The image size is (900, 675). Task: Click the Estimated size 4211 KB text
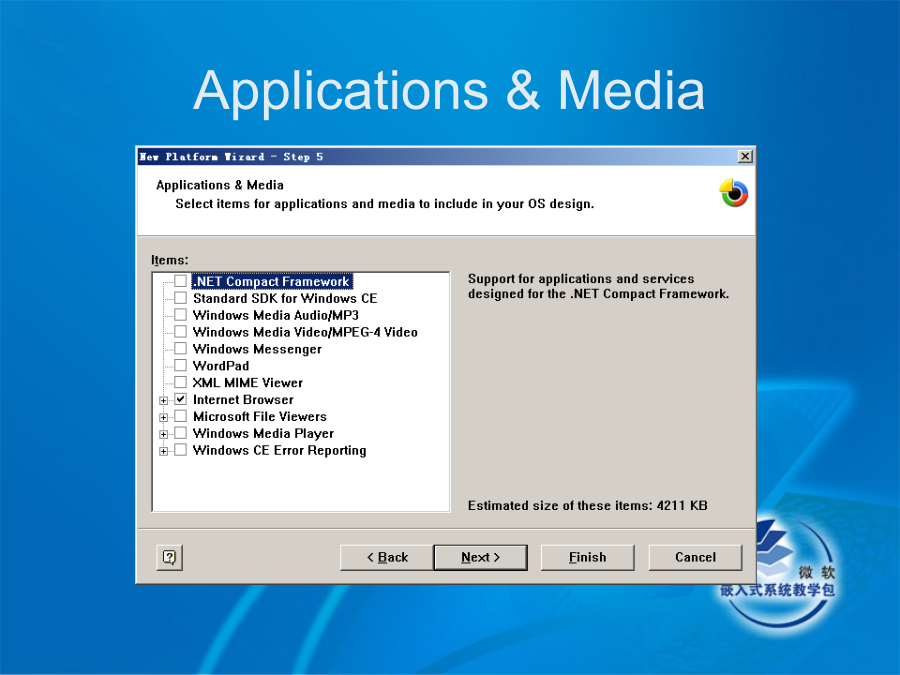[588, 506]
